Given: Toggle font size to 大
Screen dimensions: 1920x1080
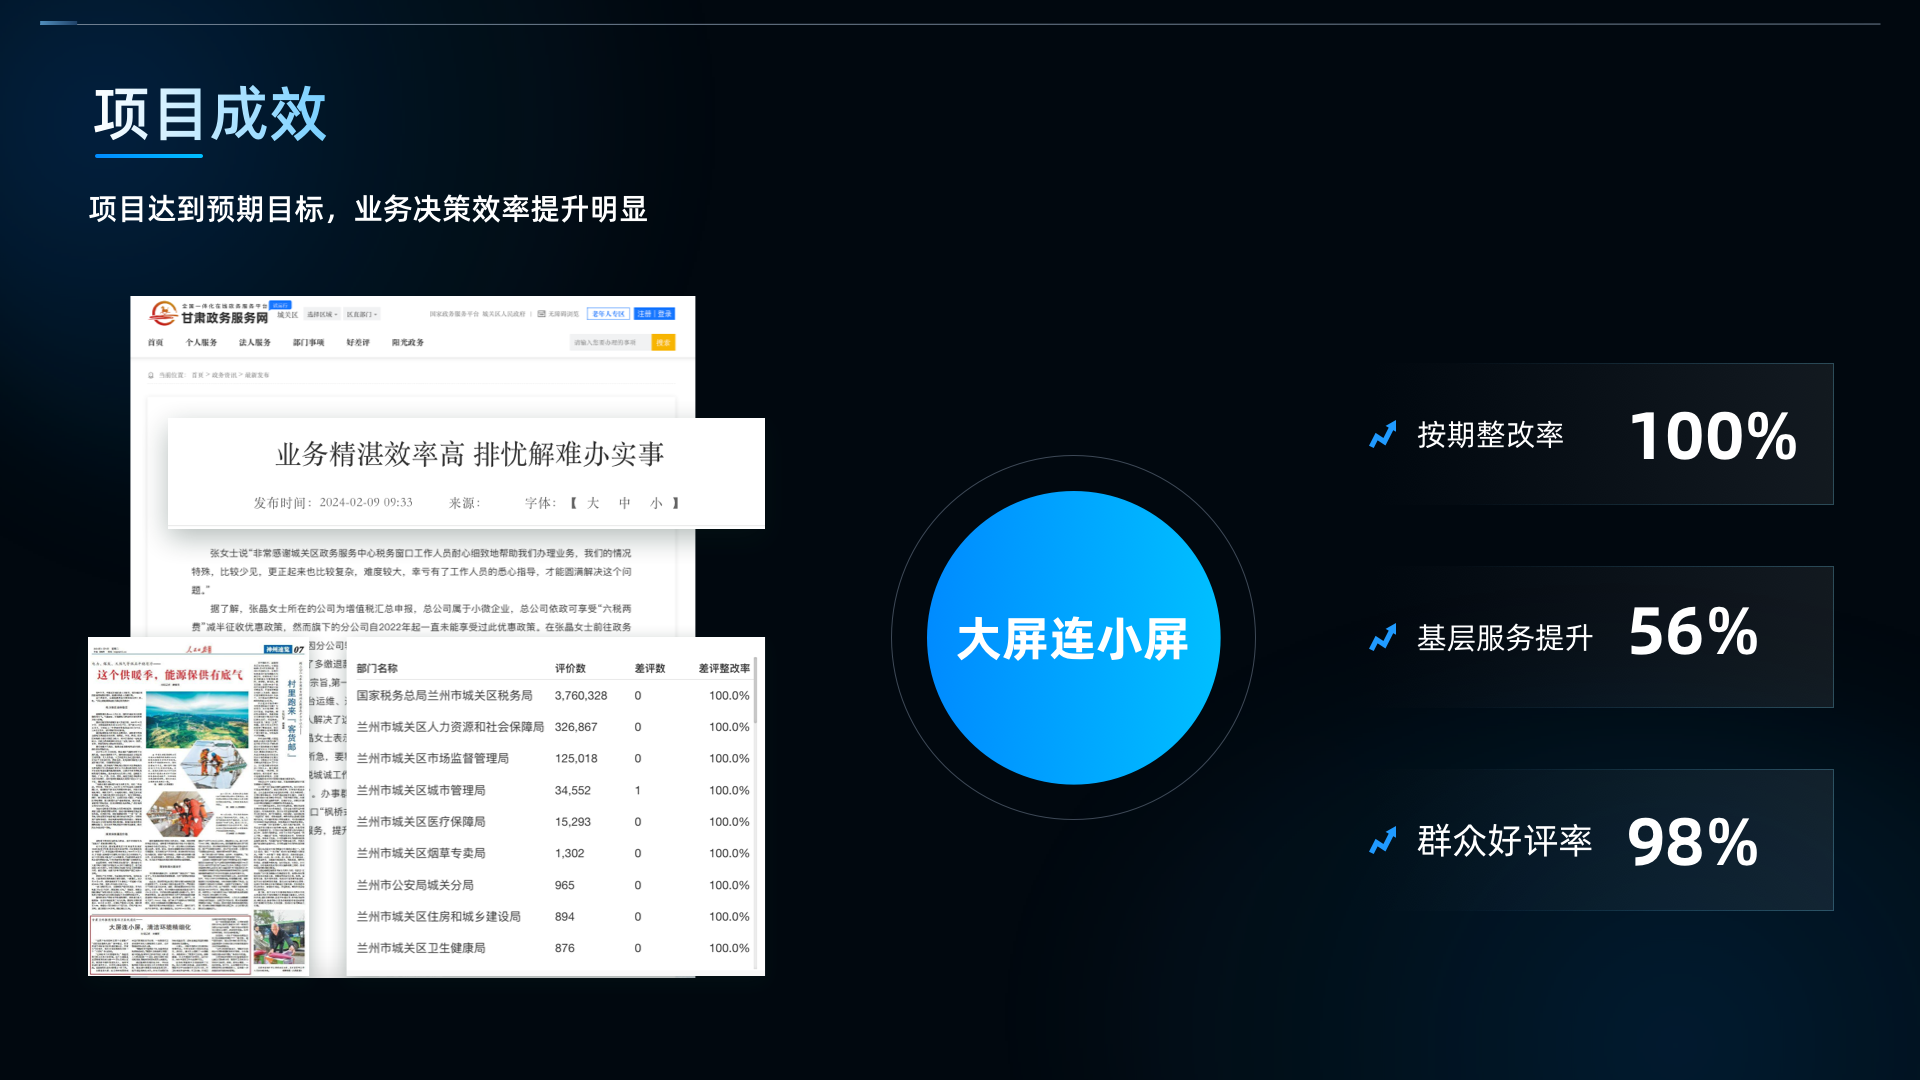Looking at the screenshot, I should coord(592,504).
